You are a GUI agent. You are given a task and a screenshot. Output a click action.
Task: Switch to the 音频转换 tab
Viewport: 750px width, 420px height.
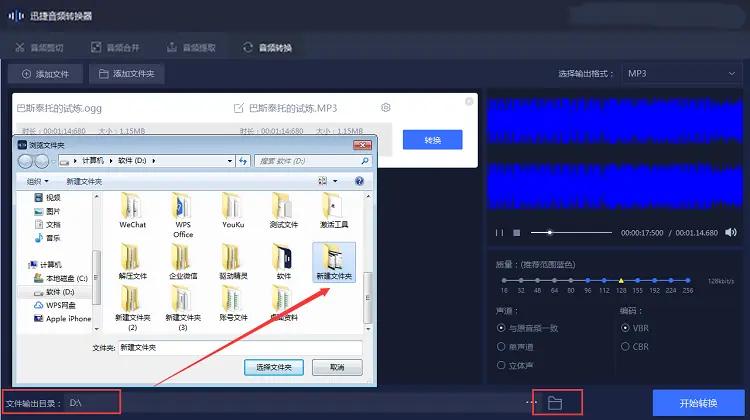pyautogui.click(x=267, y=47)
